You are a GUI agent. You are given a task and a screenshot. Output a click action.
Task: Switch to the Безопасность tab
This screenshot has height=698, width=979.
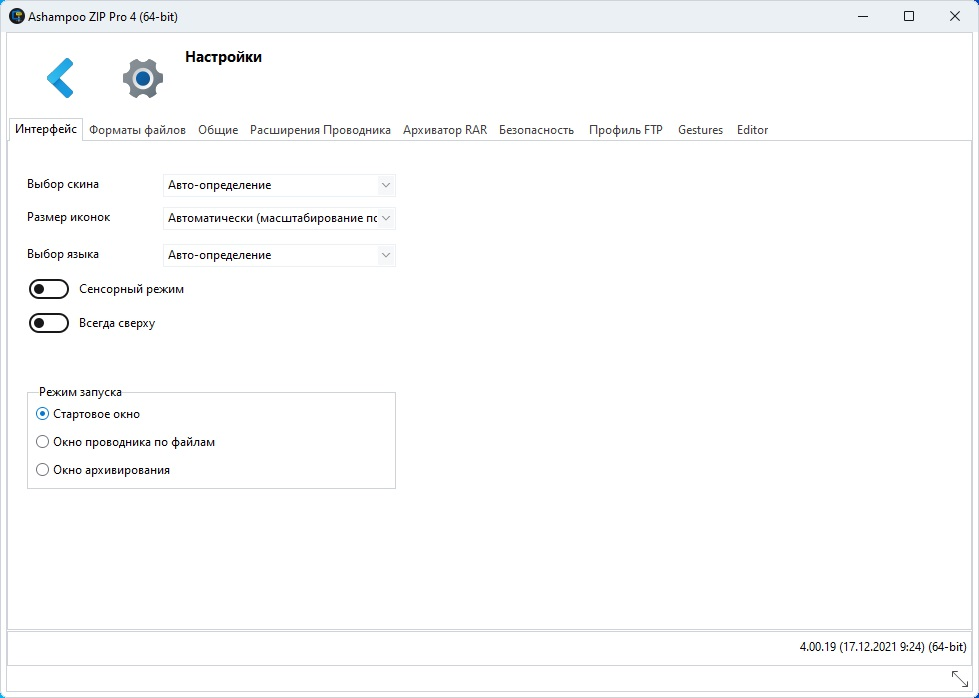pyautogui.click(x=536, y=130)
